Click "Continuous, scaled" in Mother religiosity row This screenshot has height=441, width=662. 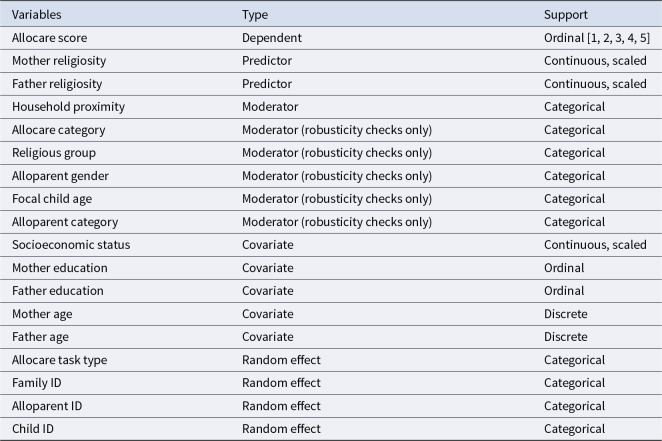click(595, 61)
